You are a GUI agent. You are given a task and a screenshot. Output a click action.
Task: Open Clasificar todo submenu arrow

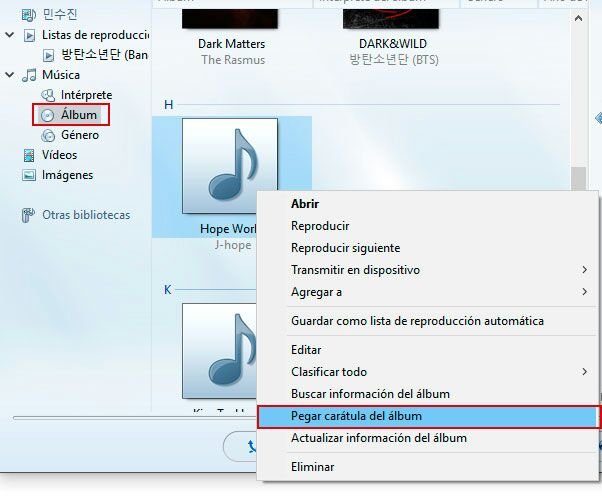[584, 372]
